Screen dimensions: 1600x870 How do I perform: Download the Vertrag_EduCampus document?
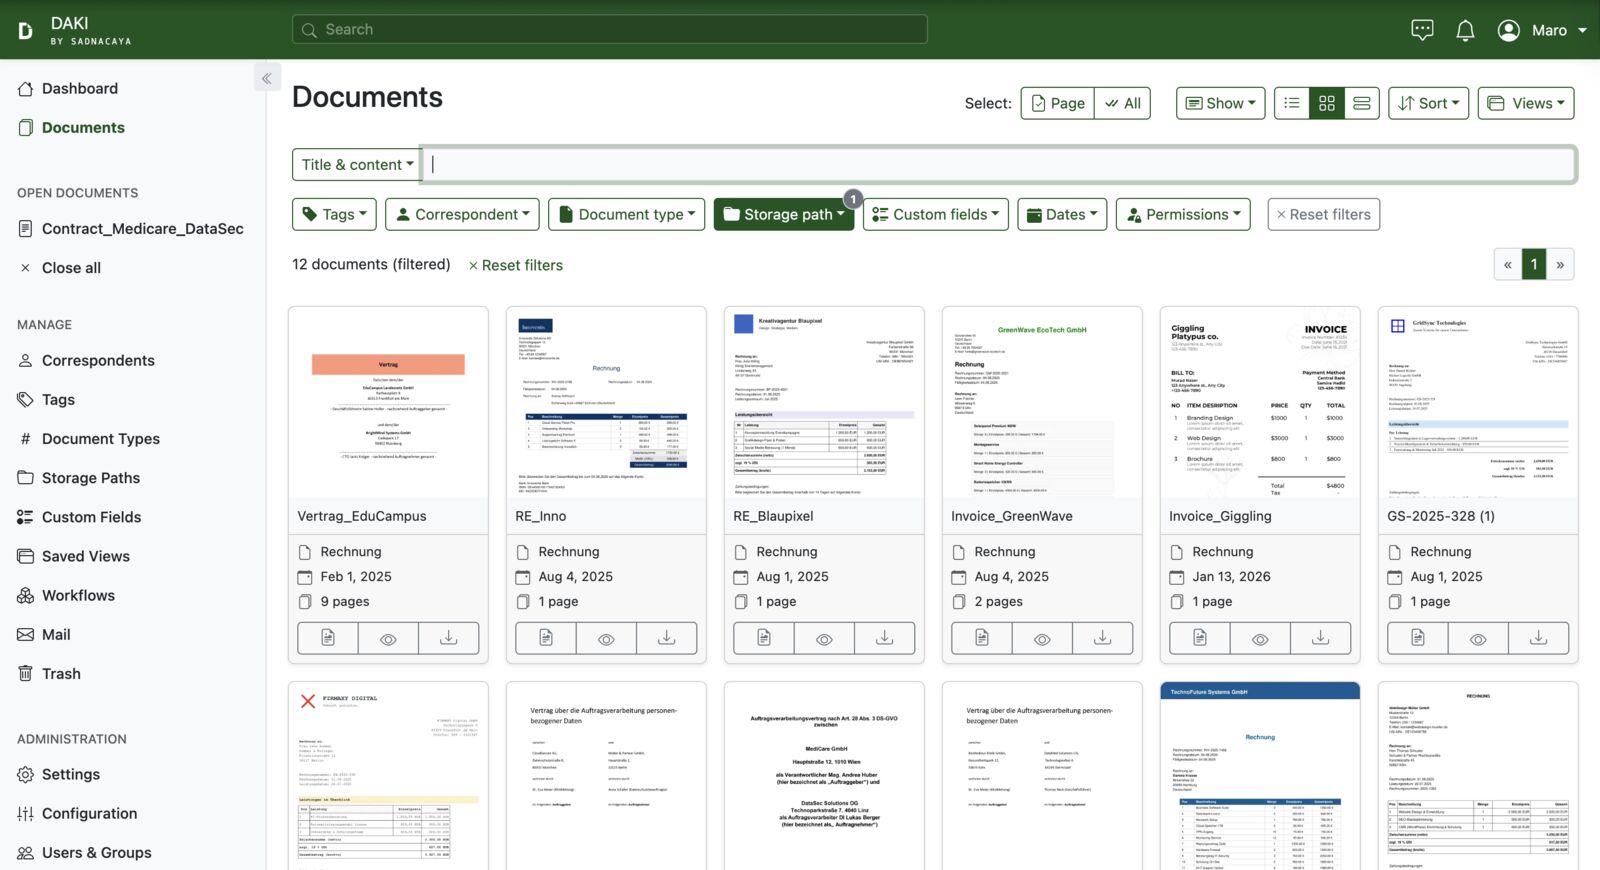tap(448, 638)
